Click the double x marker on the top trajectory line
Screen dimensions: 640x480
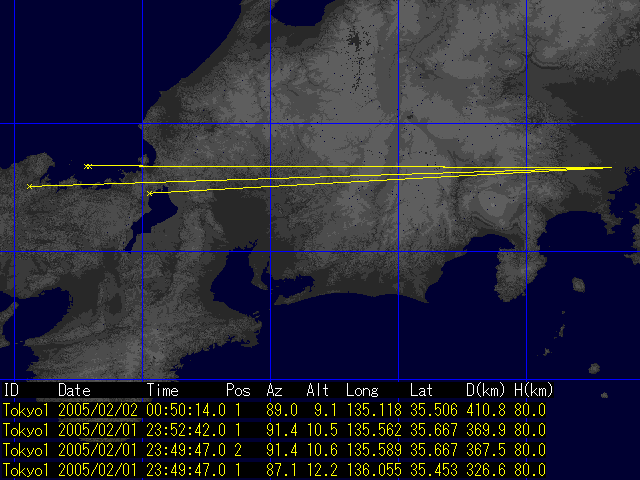88,166
